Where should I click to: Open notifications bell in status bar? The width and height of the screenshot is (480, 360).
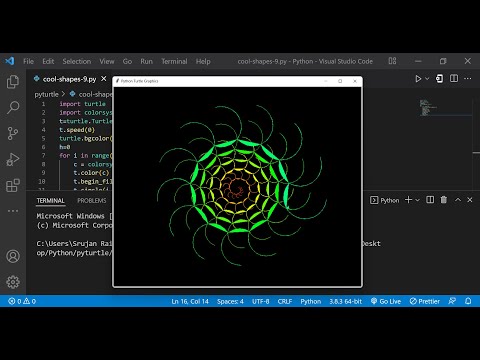(x=468, y=301)
